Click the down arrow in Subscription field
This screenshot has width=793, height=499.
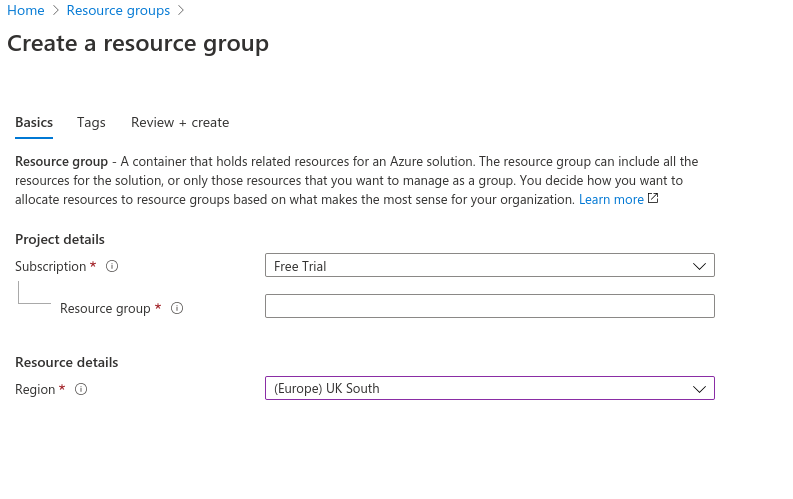pyautogui.click(x=700, y=267)
